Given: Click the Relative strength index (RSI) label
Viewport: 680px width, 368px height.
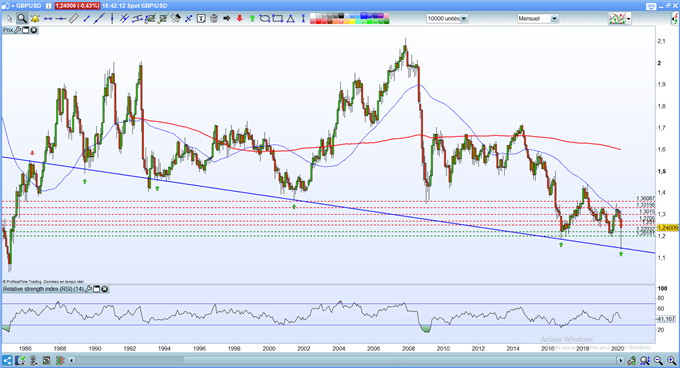Looking at the screenshot, I should click(x=43, y=289).
